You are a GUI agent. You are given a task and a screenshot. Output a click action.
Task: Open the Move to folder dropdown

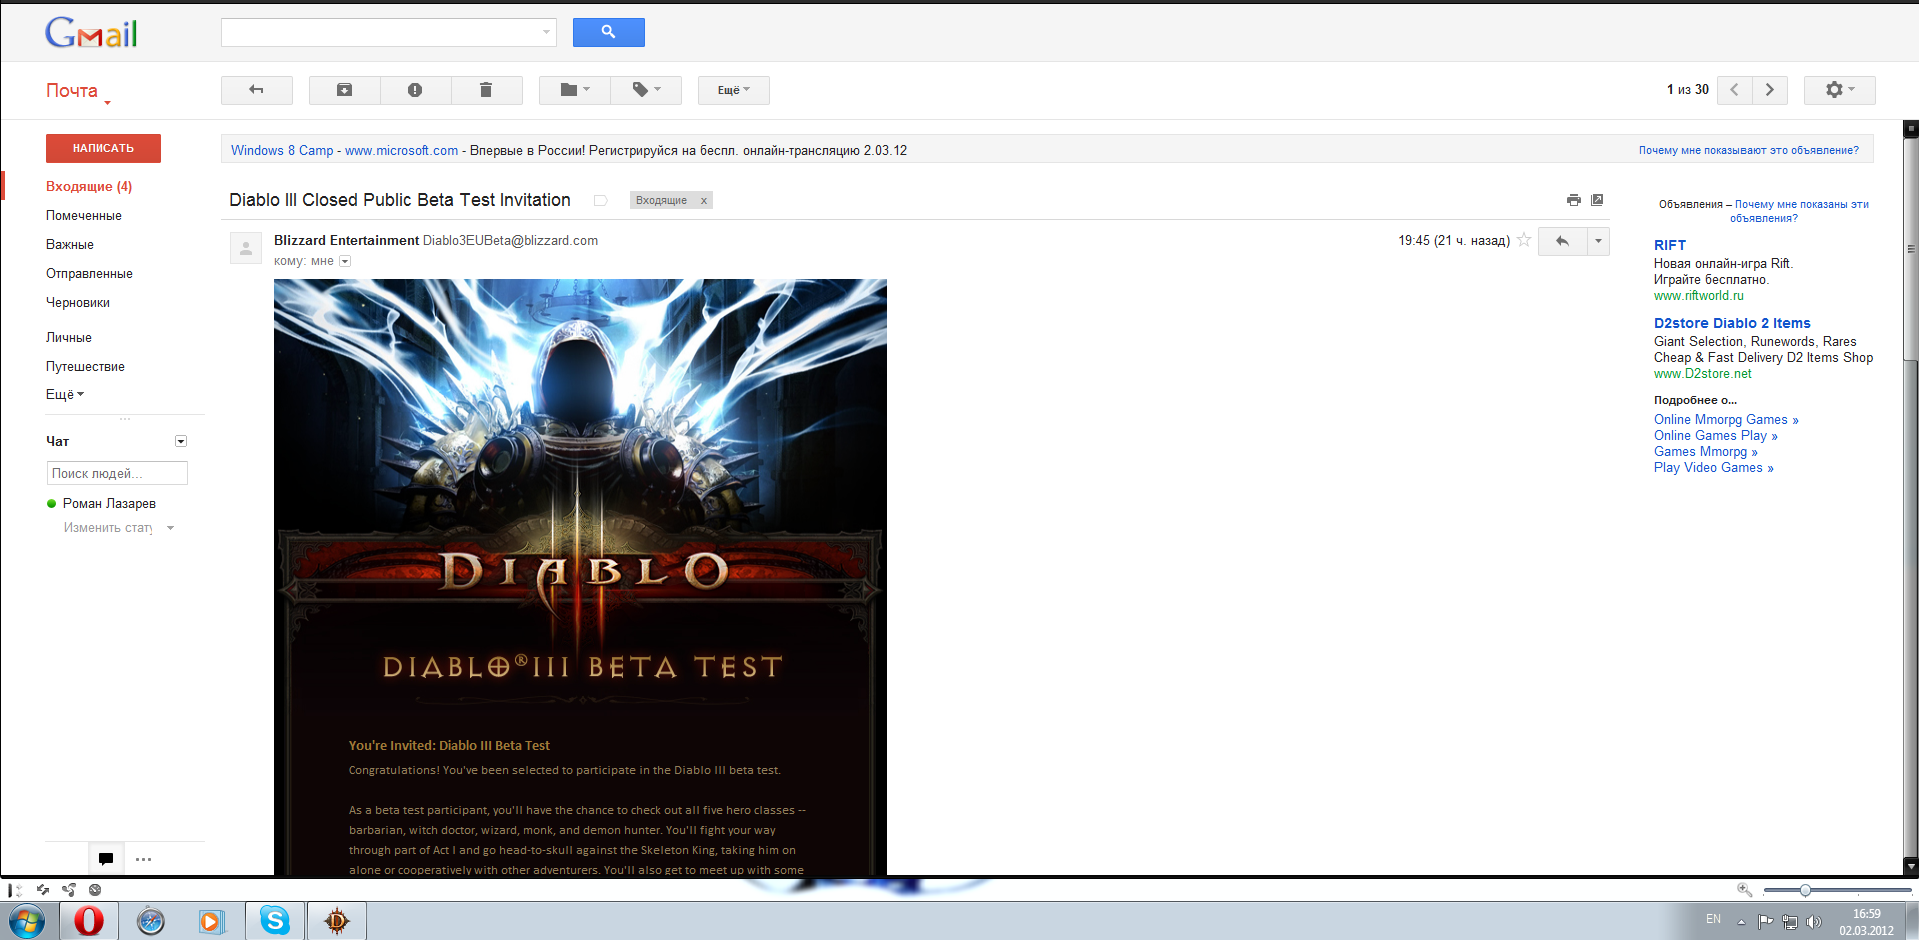[575, 90]
